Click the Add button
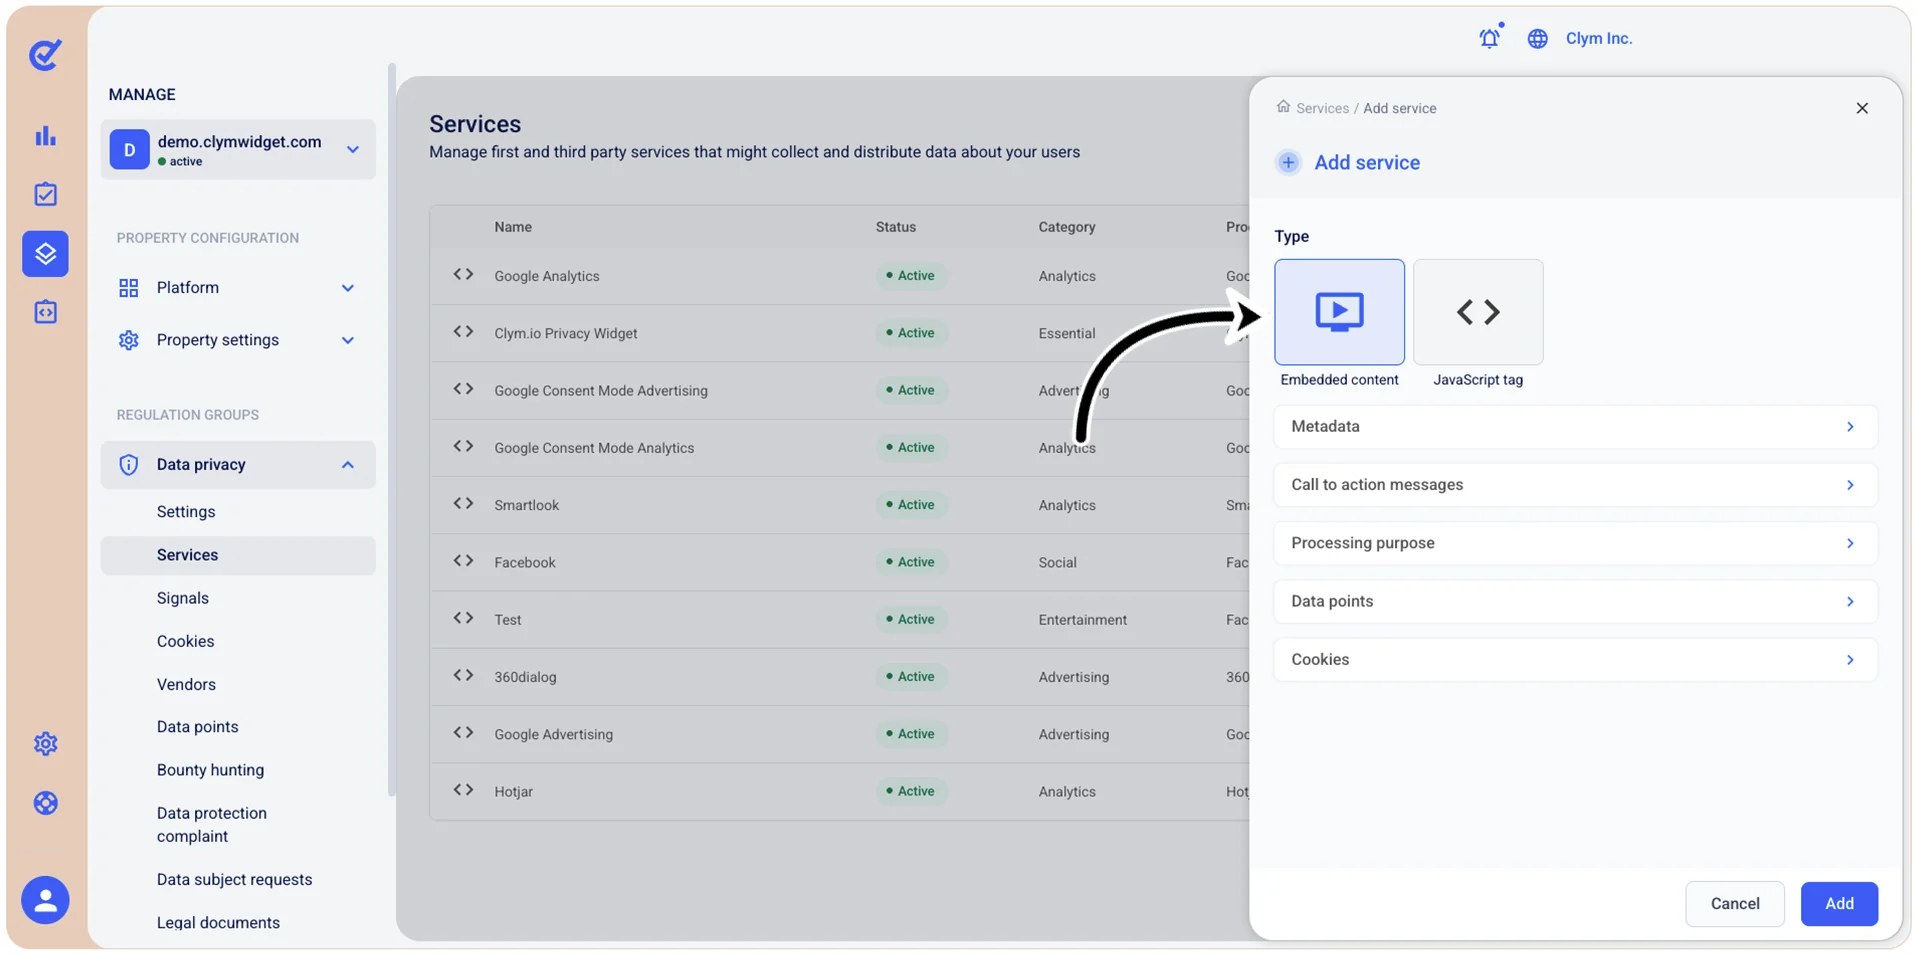Screen dimensions: 1917x955 click(1839, 904)
